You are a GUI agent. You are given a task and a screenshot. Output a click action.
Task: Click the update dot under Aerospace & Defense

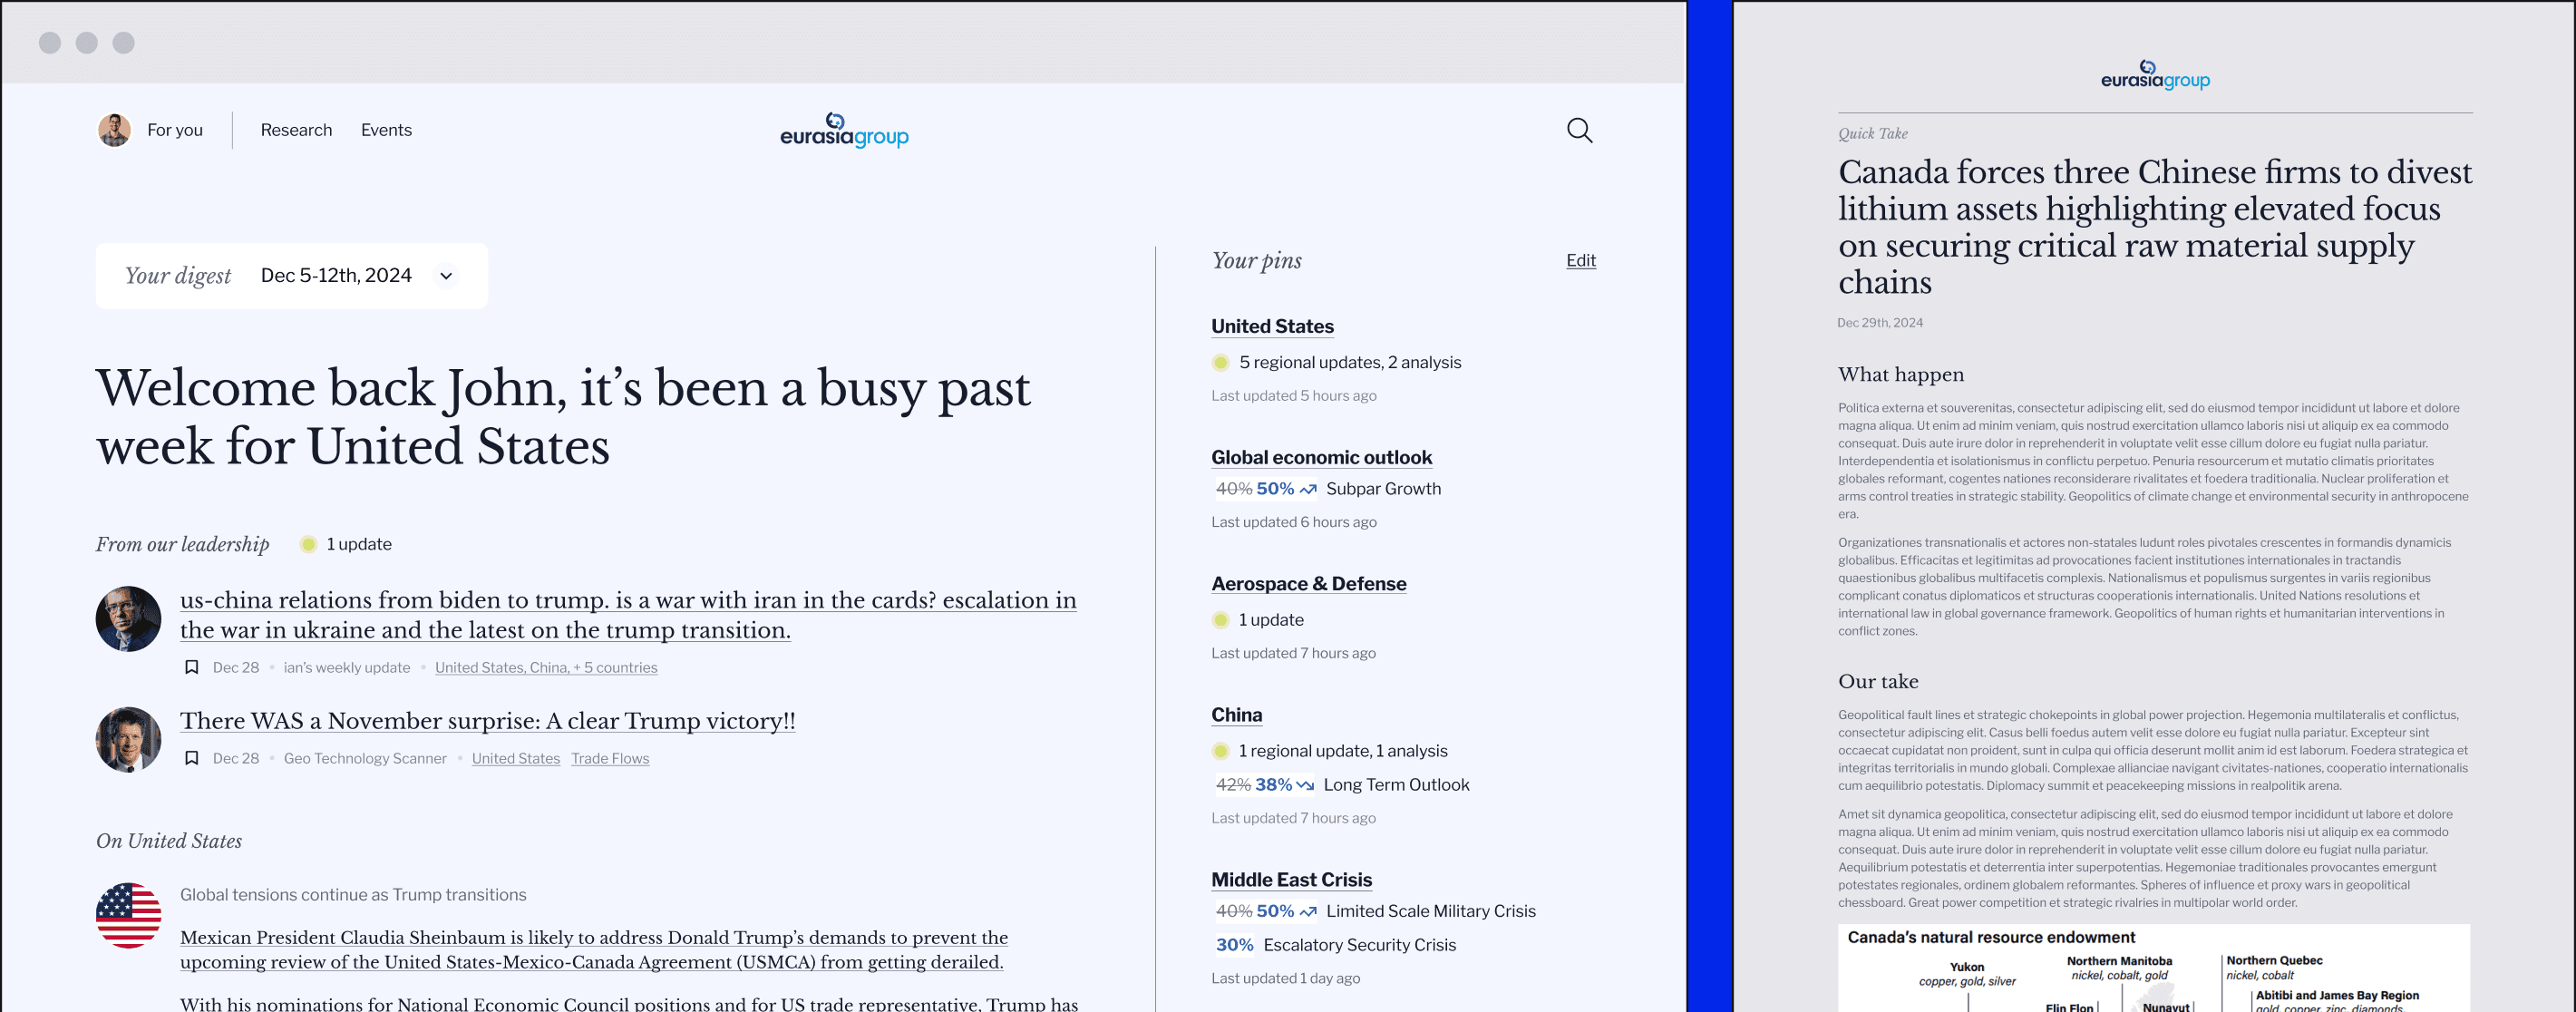click(x=1220, y=620)
